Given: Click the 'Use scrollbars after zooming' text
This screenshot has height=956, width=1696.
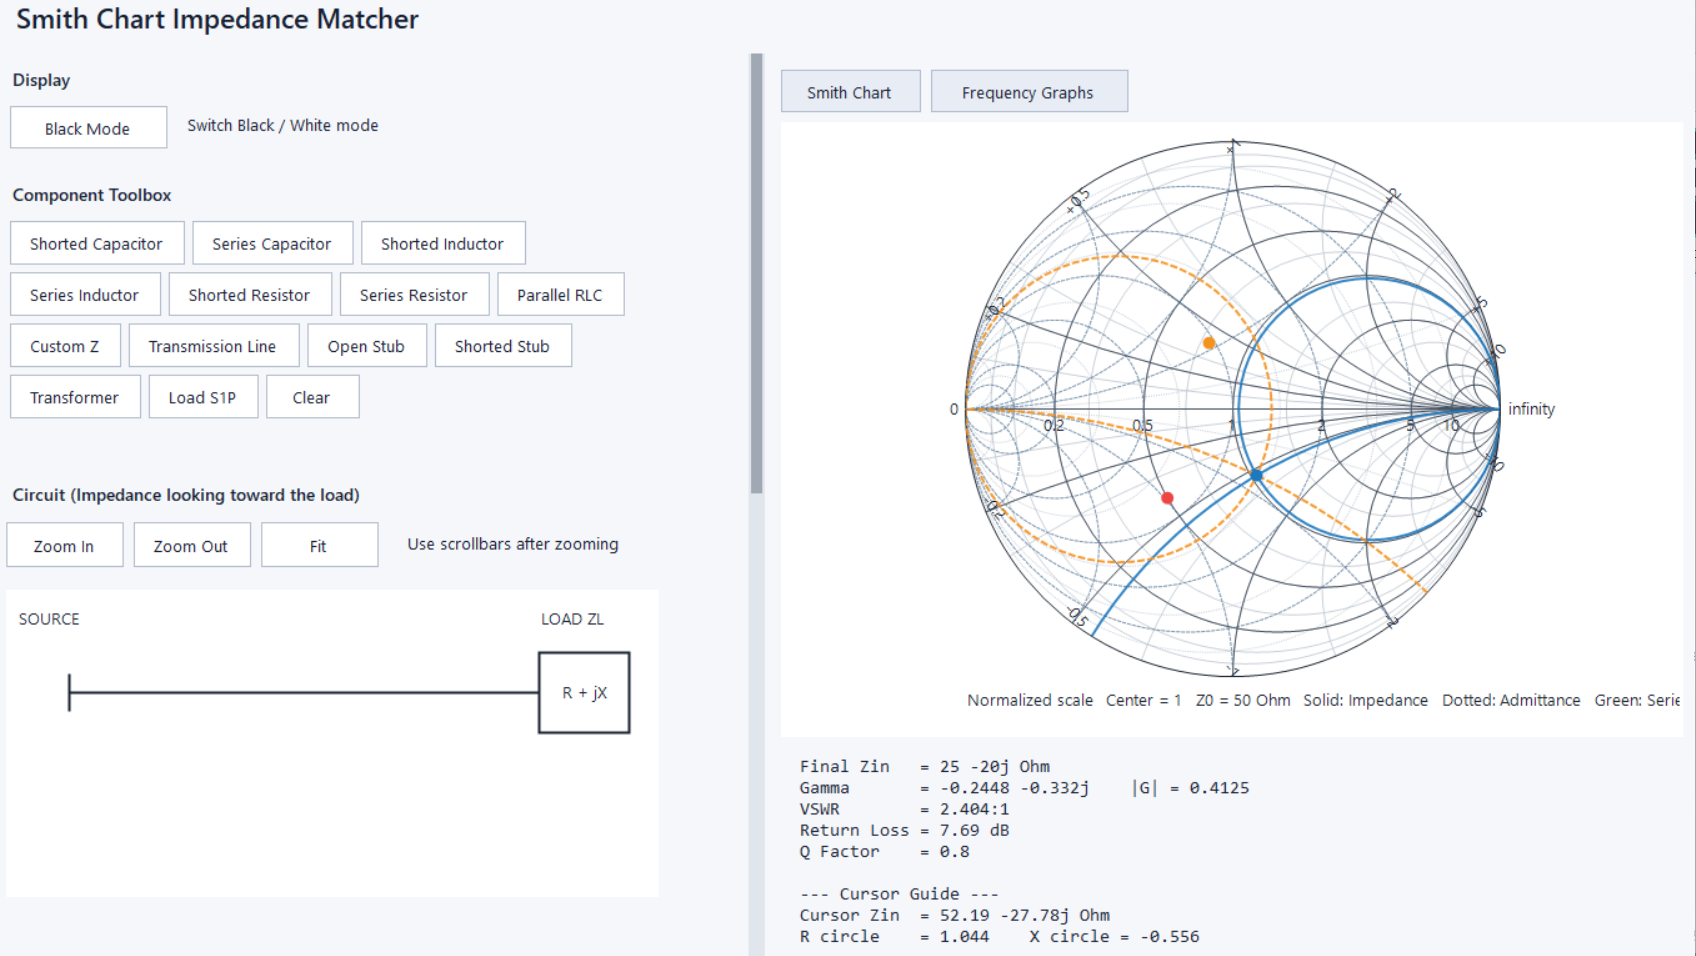Looking at the screenshot, I should (513, 544).
